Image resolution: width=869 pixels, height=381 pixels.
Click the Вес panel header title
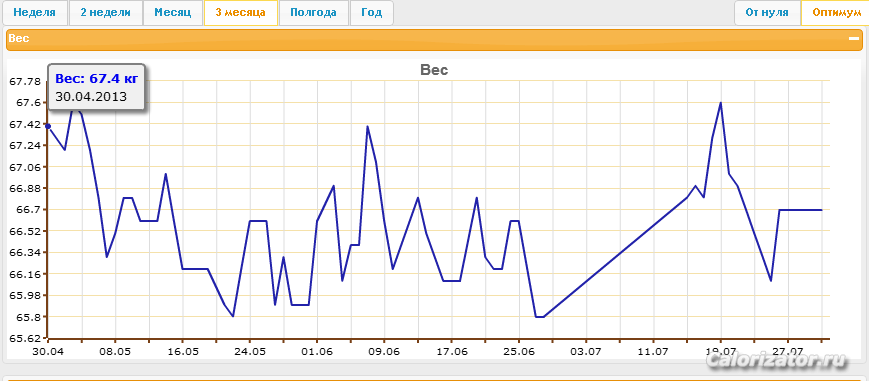tap(19, 39)
